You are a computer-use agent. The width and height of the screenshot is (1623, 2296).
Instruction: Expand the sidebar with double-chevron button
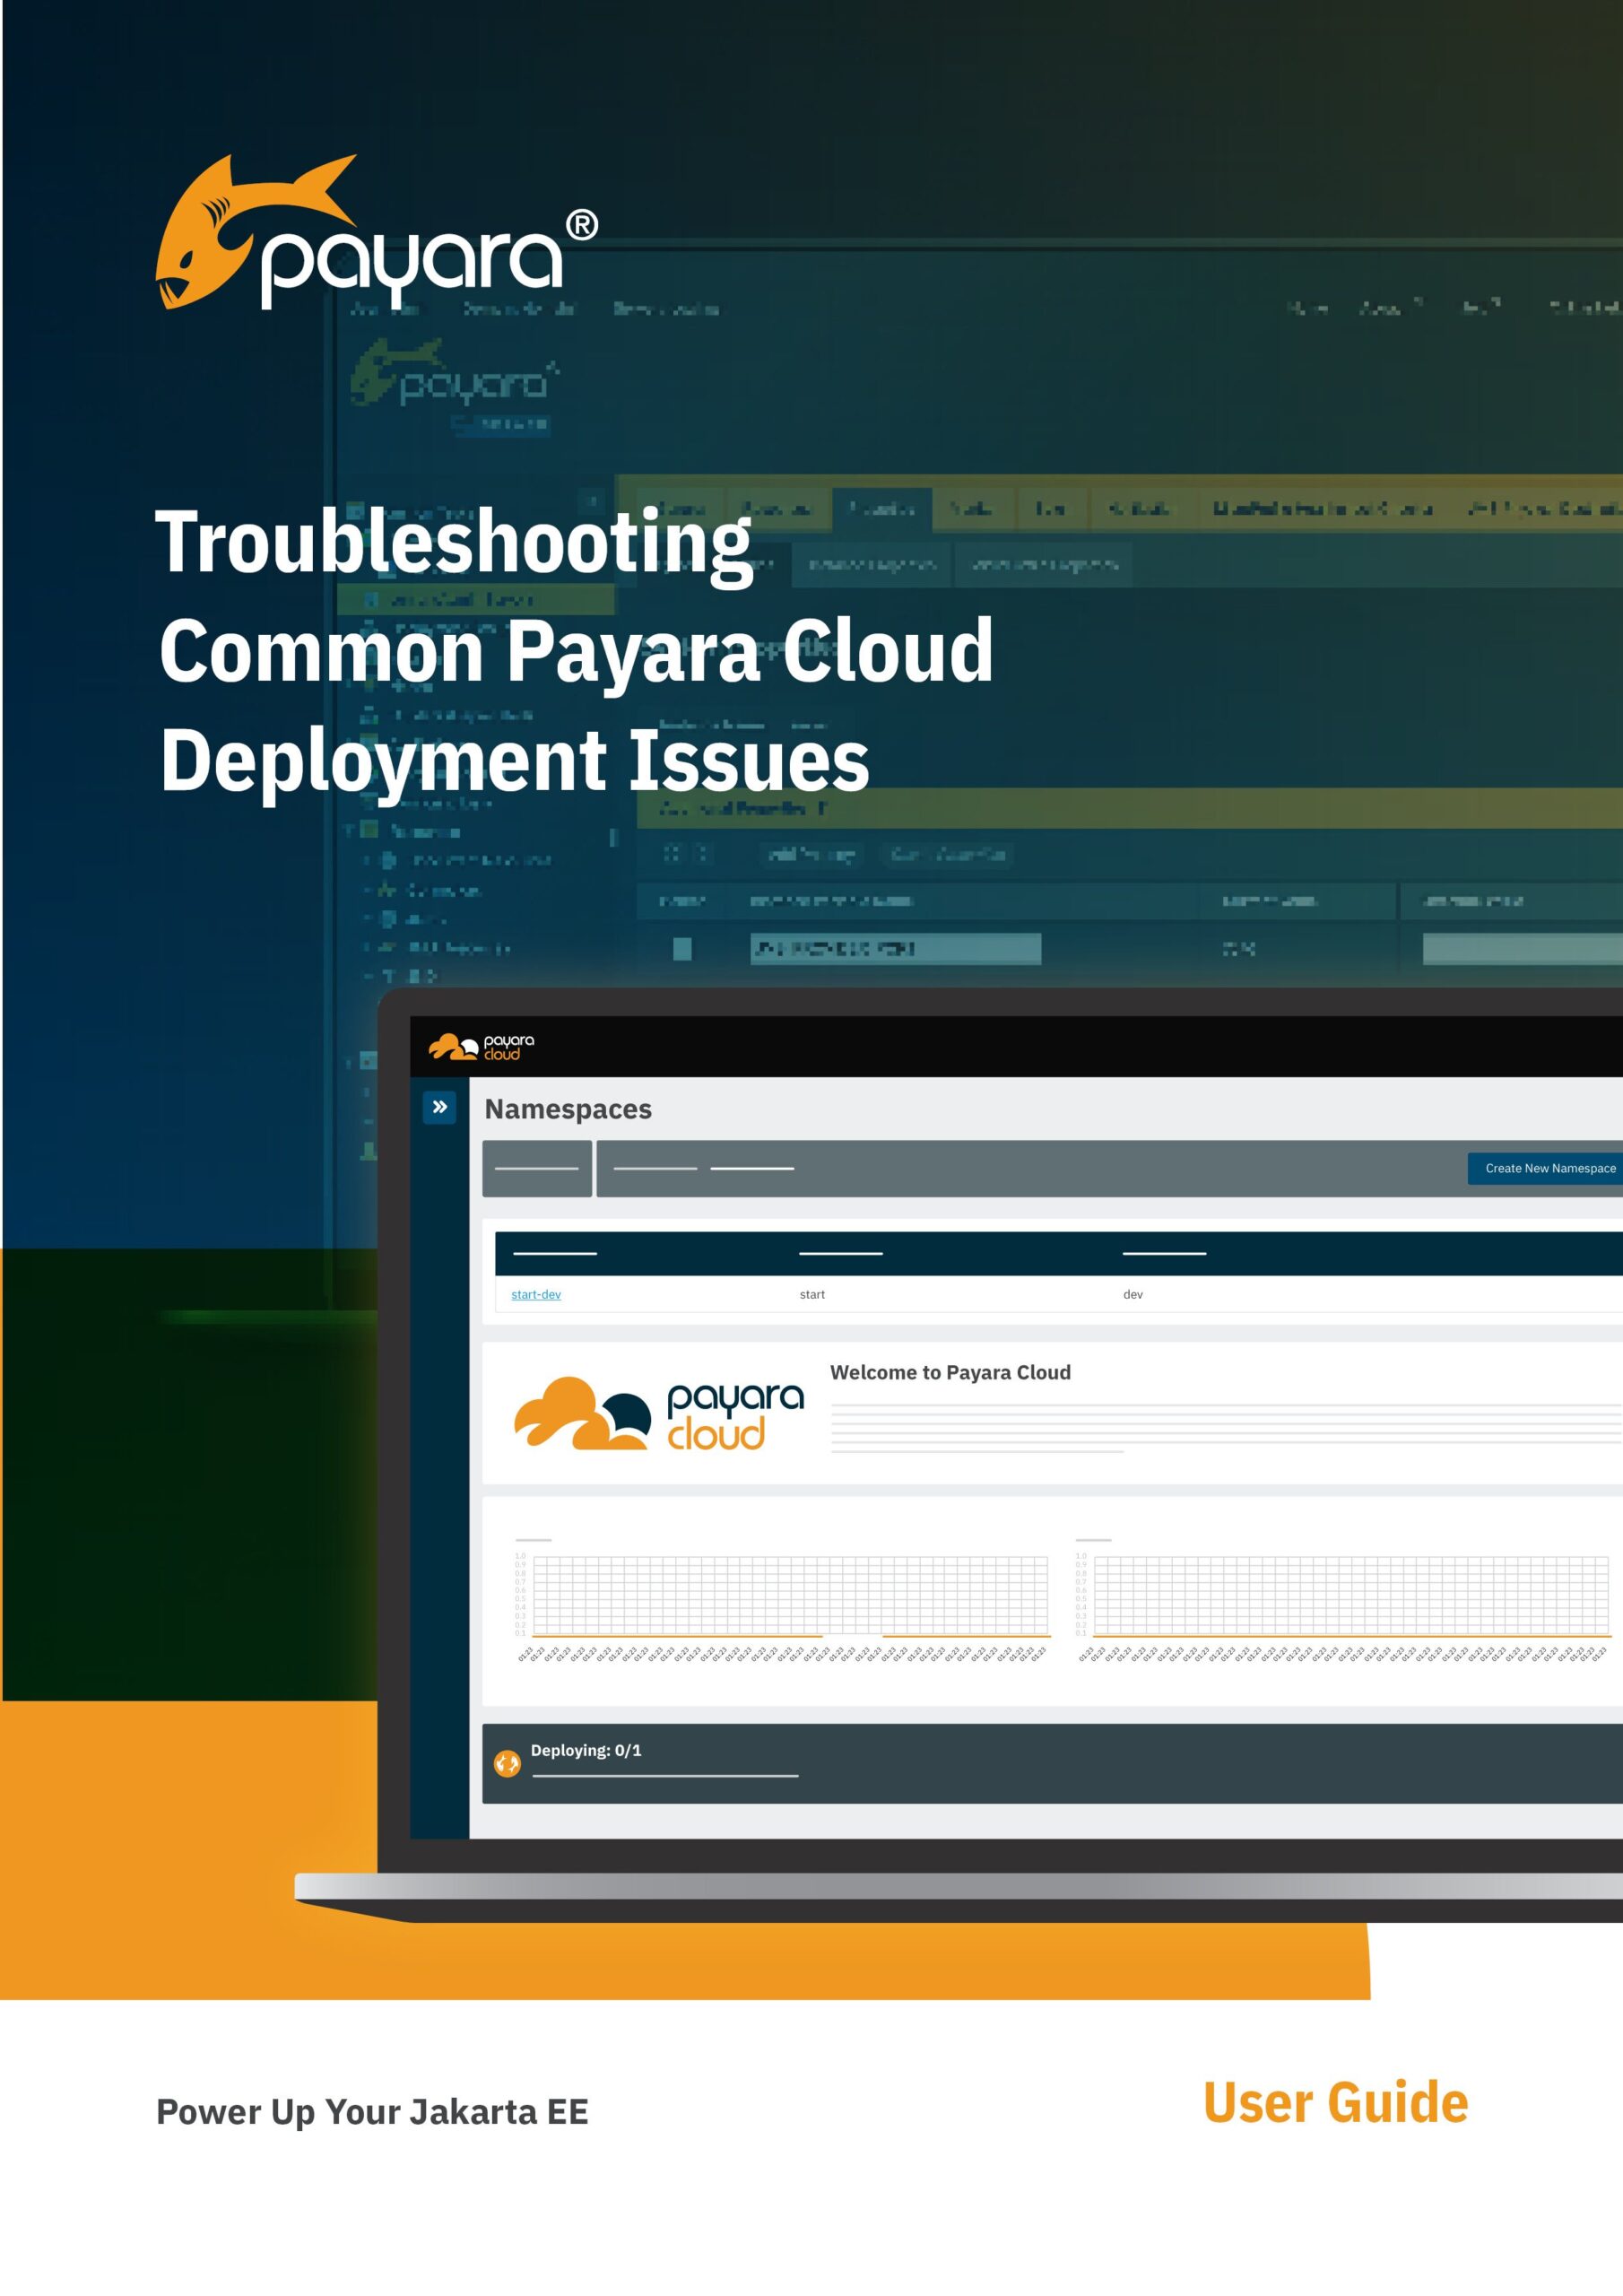[439, 1107]
